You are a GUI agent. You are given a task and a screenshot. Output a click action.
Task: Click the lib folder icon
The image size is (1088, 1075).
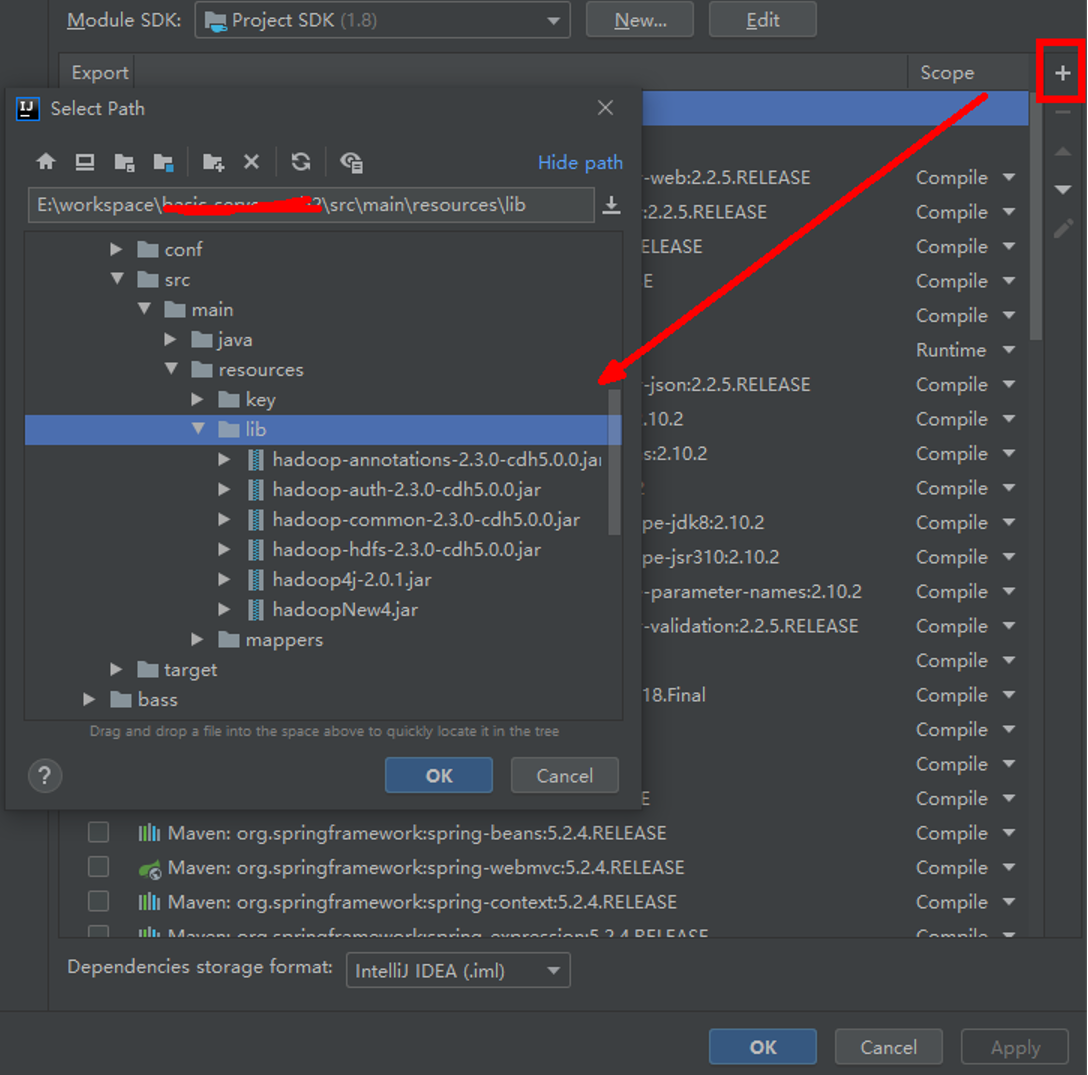pos(229,430)
